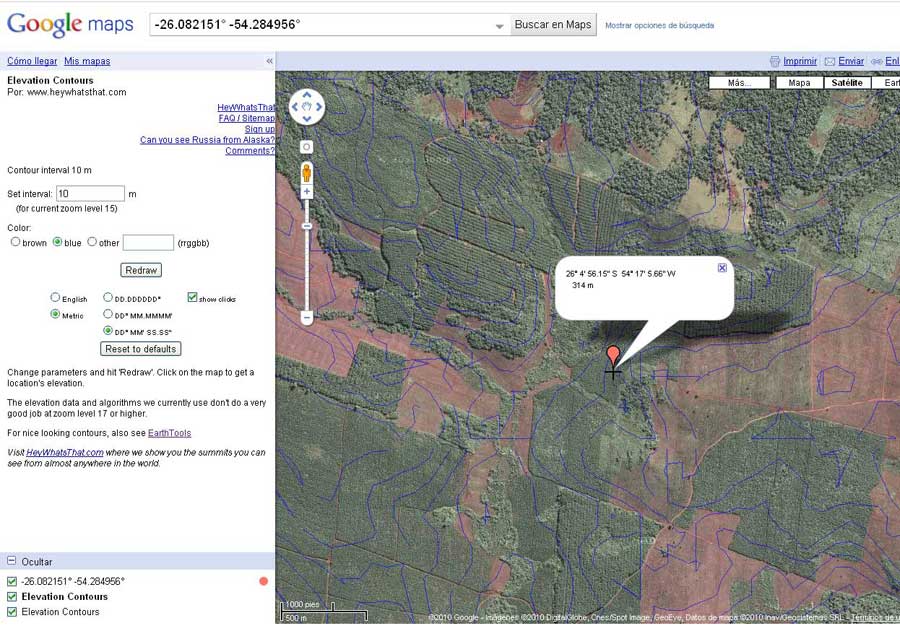Viewport: 900px width, 631px height.
Task: Select the English units radio button
Action: (x=55, y=298)
